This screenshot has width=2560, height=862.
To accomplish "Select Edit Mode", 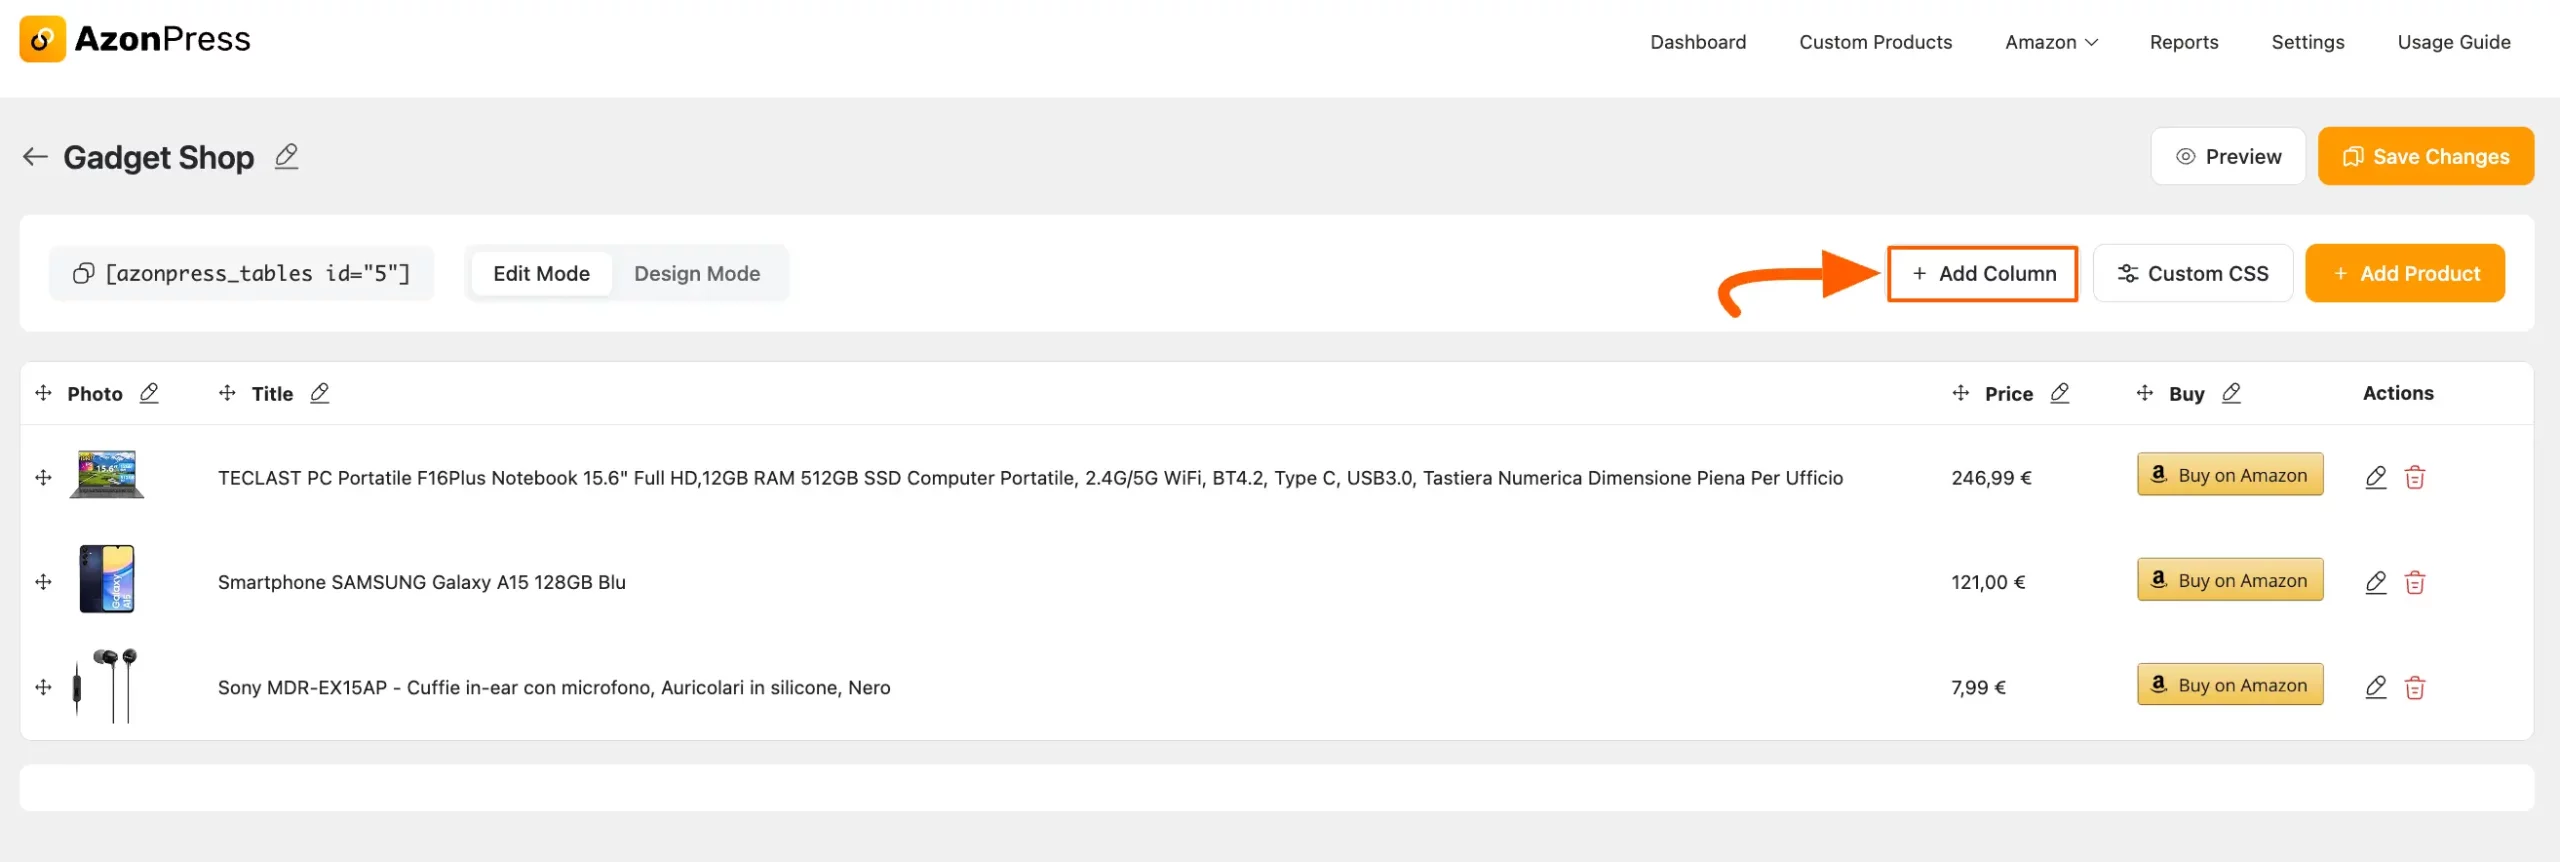I will click(541, 273).
